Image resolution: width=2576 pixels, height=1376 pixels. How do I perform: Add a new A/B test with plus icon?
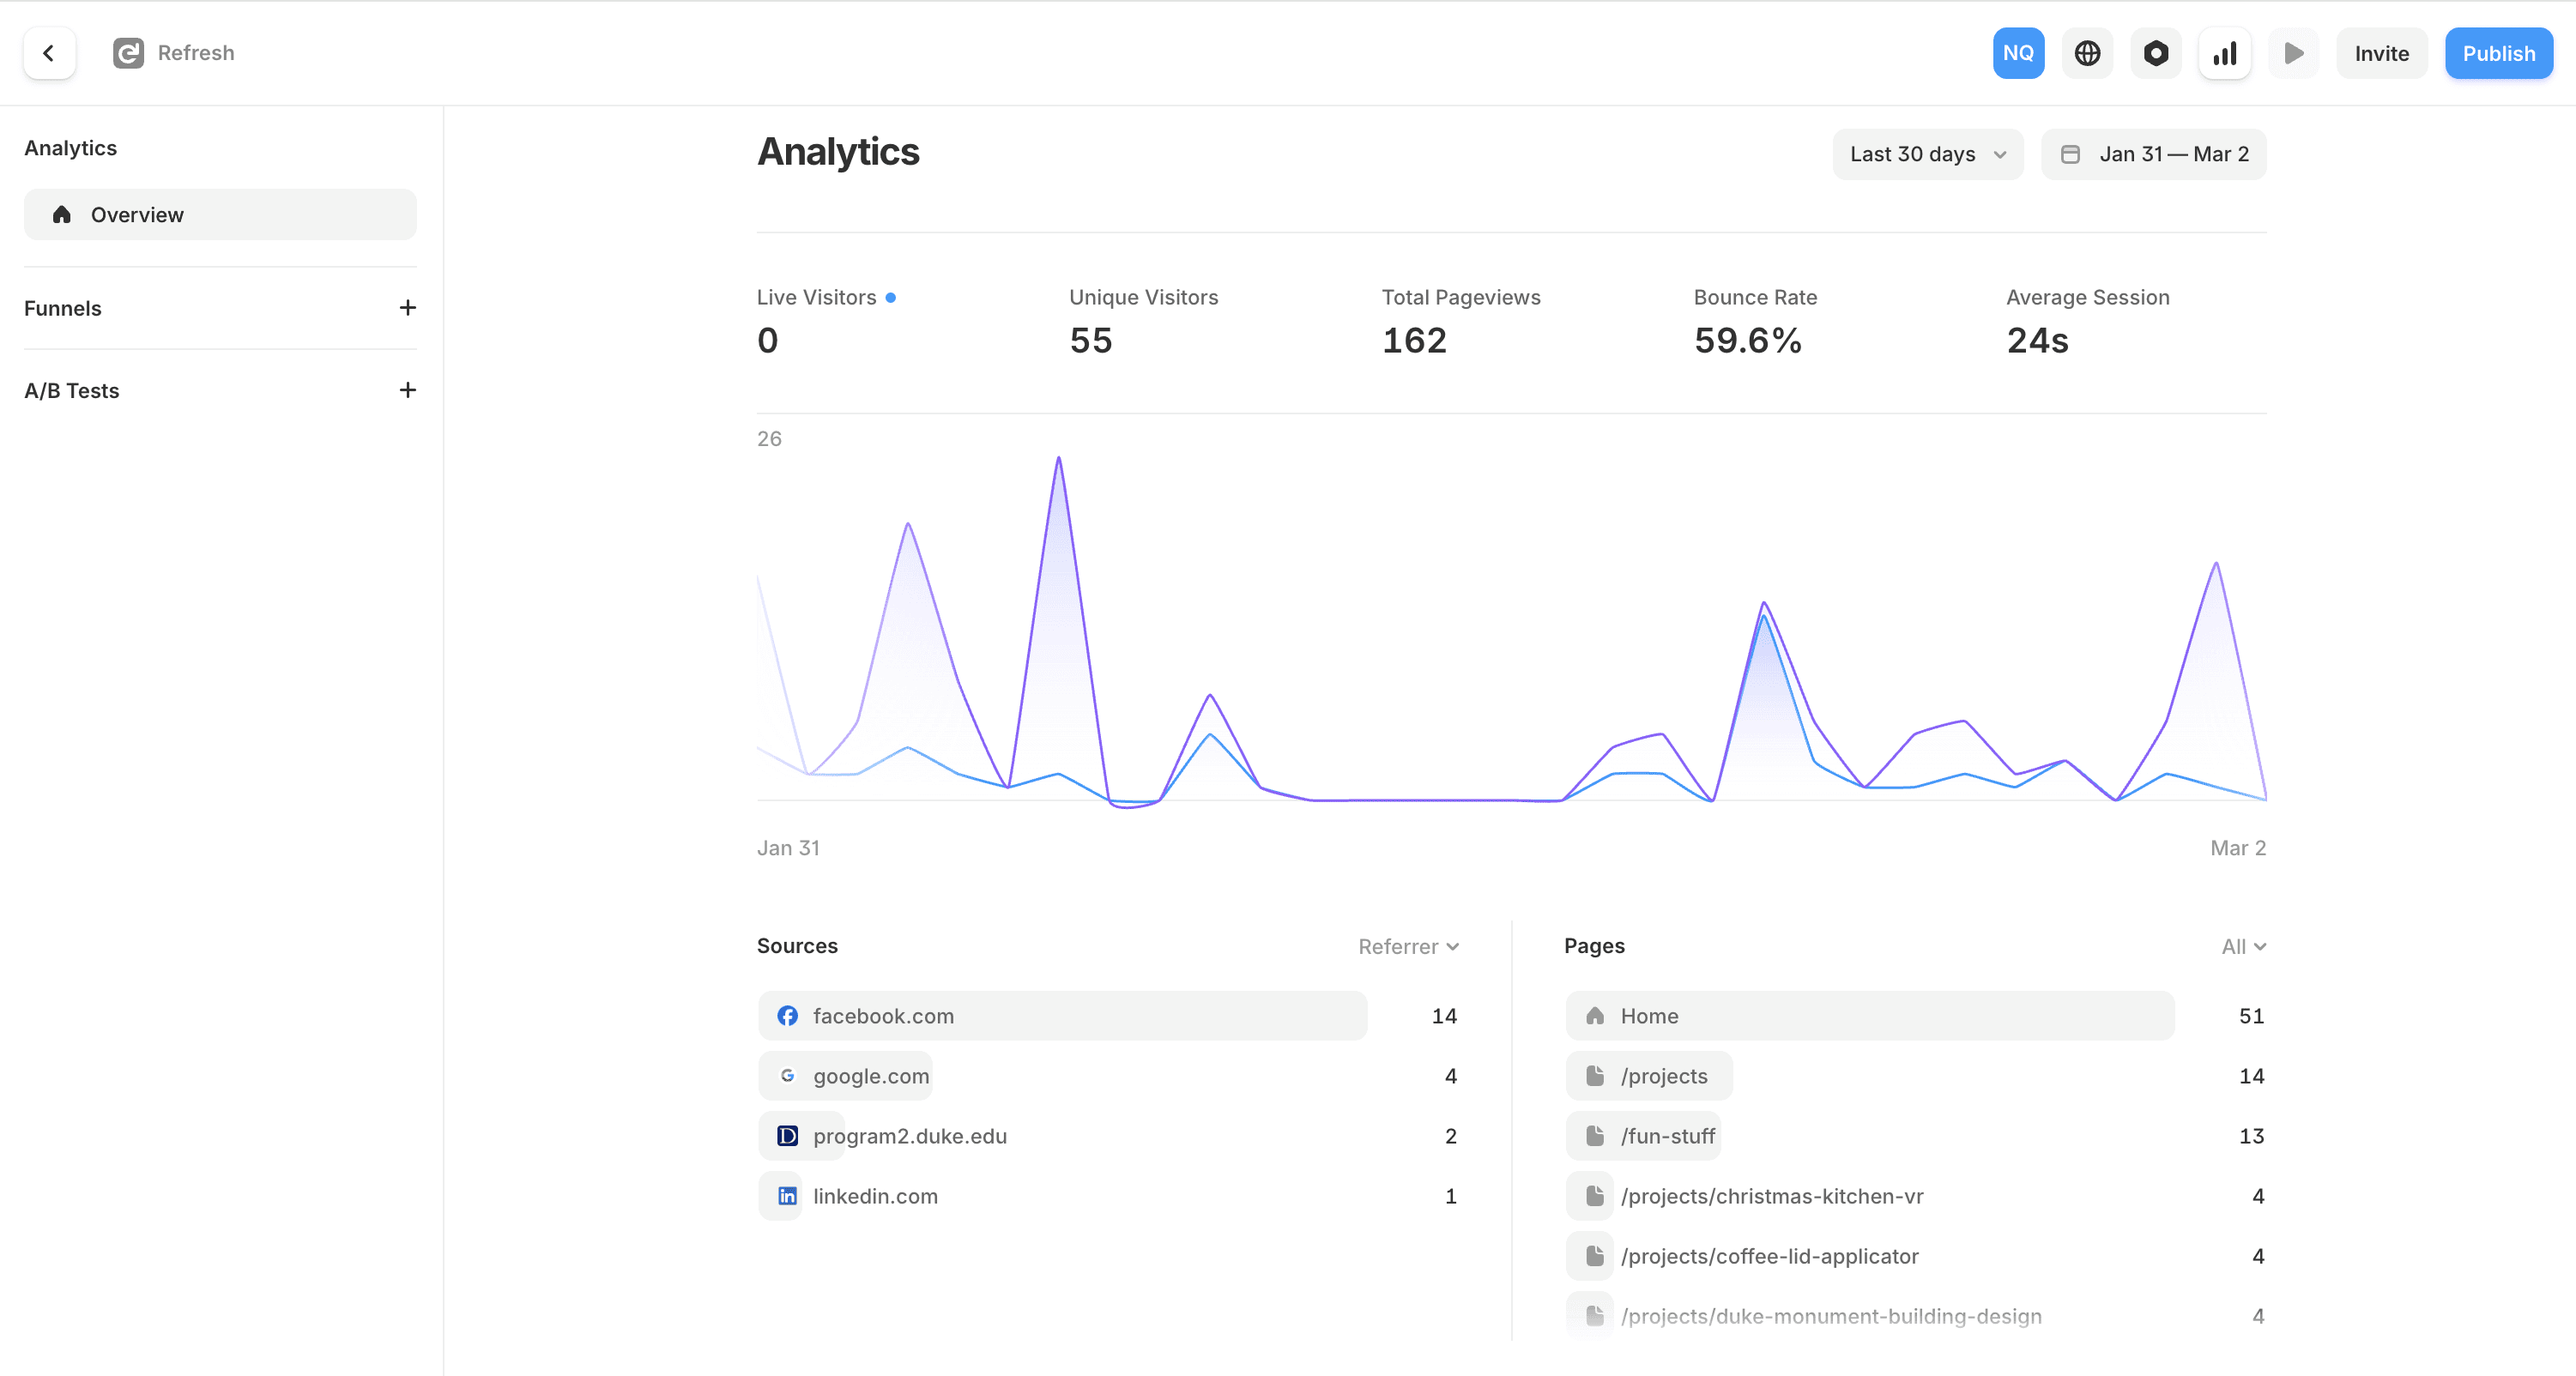(x=407, y=390)
